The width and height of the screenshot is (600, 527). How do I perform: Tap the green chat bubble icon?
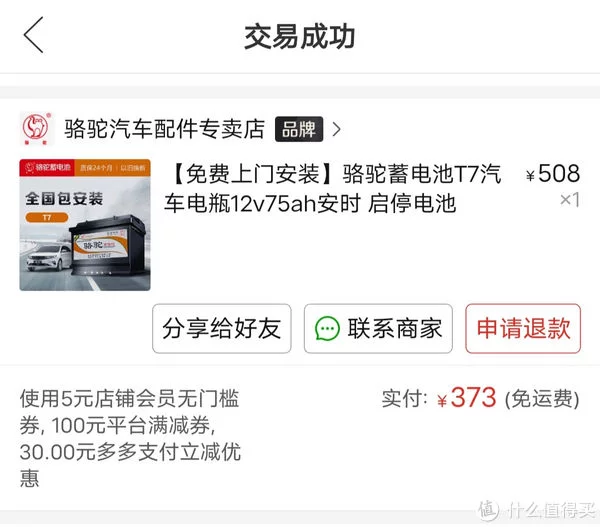point(327,328)
